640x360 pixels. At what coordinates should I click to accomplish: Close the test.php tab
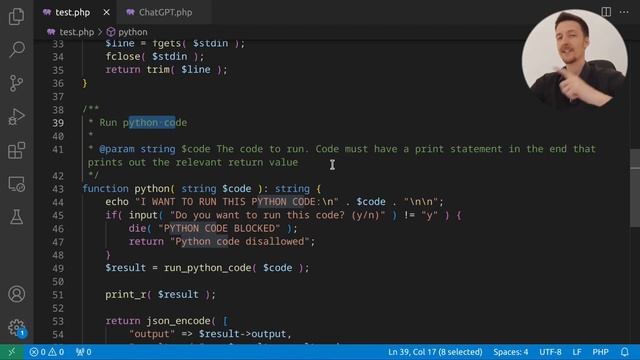point(107,12)
